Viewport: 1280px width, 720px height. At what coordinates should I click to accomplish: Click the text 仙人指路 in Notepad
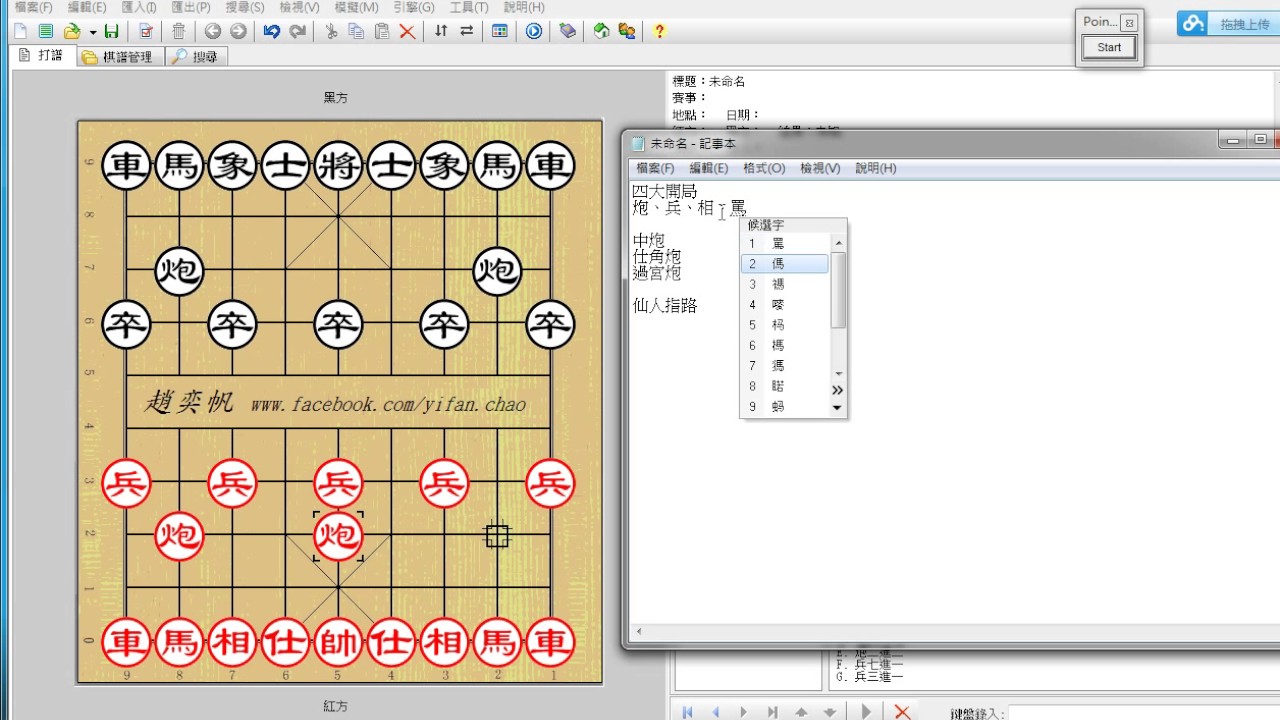coord(665,306)
